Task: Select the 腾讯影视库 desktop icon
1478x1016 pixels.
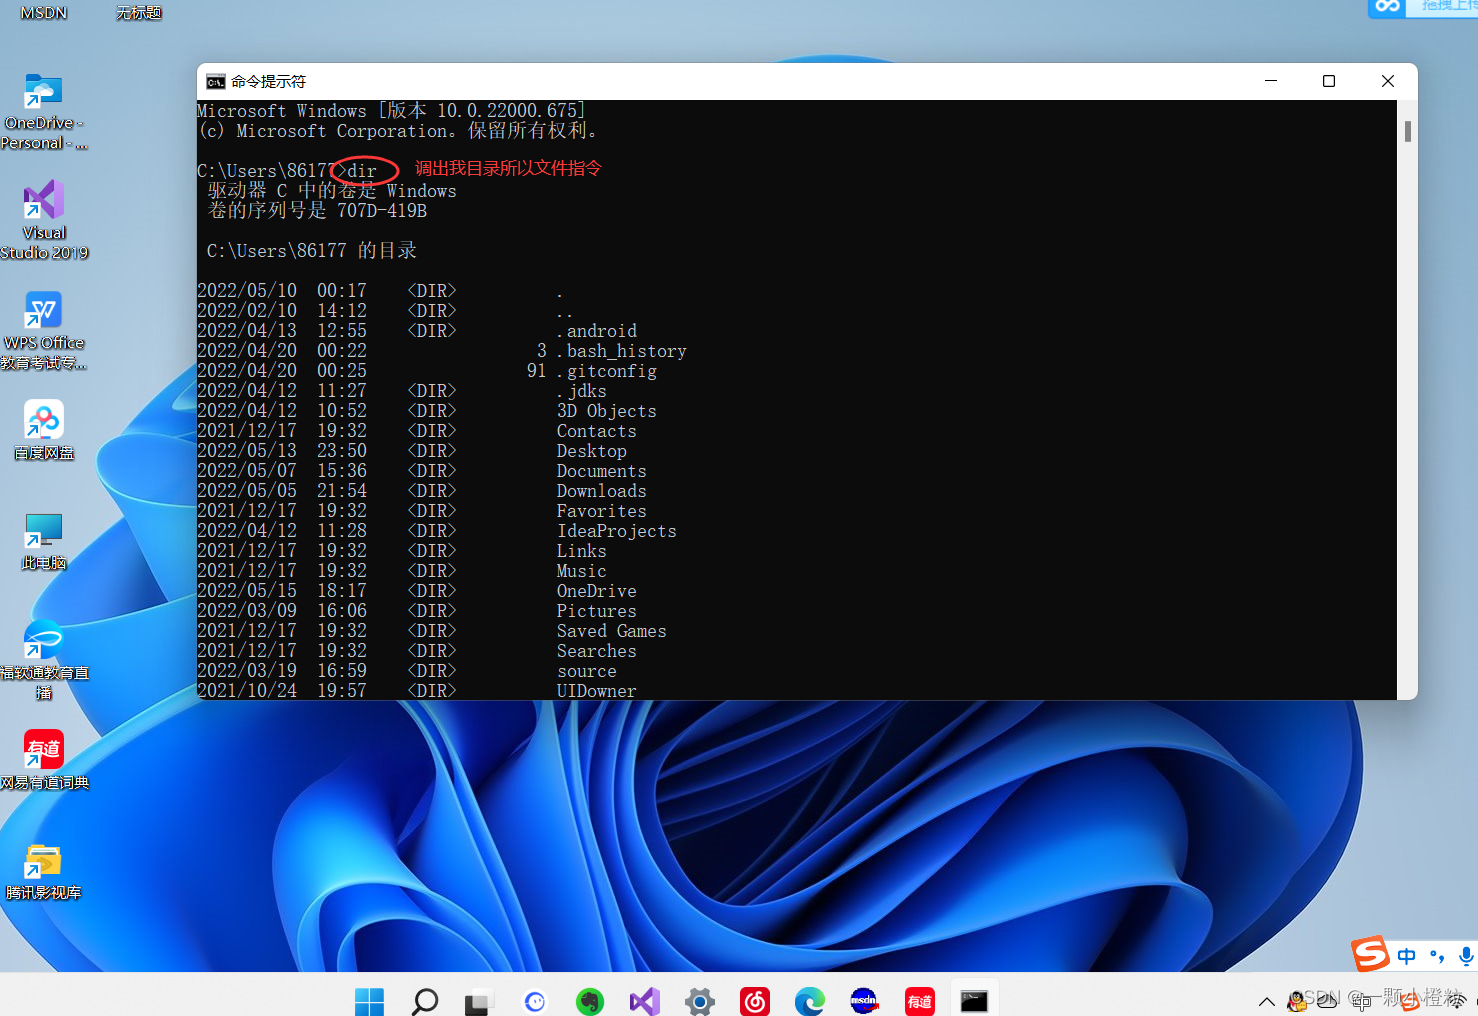Action: click(44, 871)
